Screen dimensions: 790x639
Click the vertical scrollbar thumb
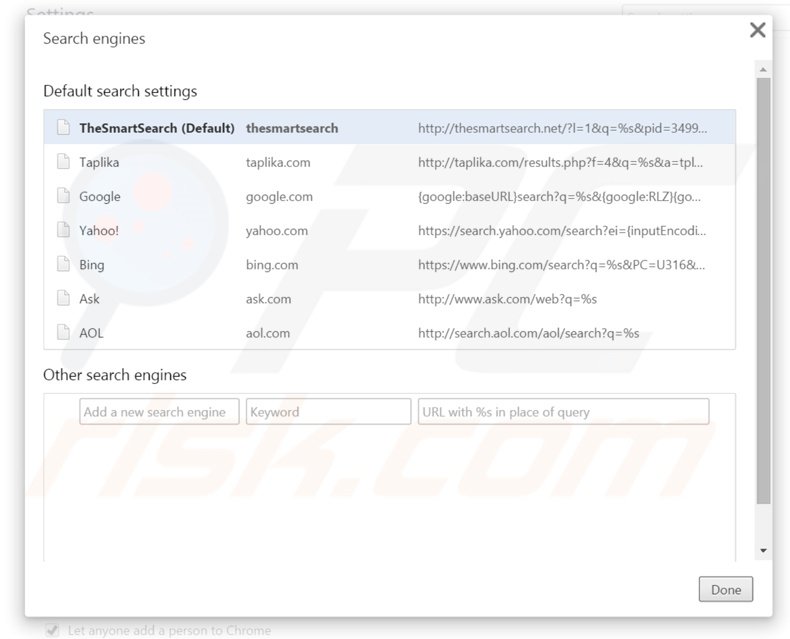[x=763, y=290]
